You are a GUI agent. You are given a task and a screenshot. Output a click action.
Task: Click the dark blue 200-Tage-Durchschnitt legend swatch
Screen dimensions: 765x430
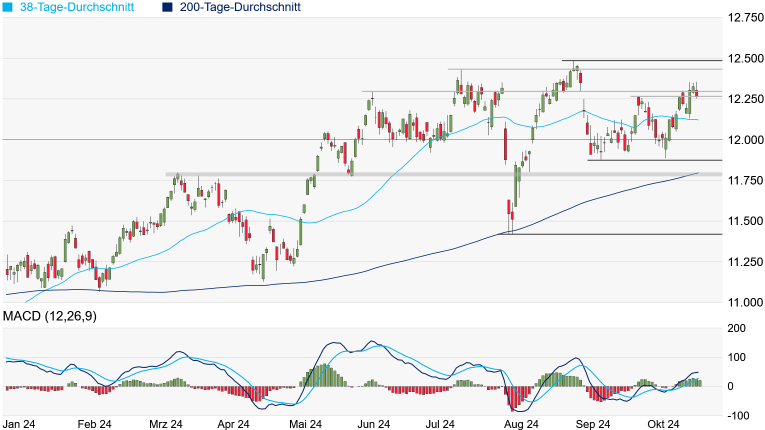pyautogui.click(x=167, y=7)
